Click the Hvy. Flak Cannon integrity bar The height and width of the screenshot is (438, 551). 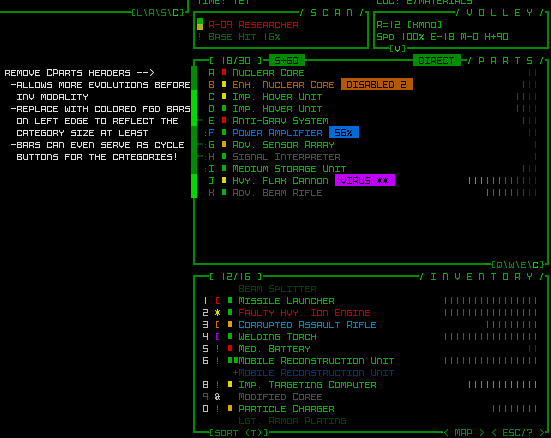click(x=503, y=181)
